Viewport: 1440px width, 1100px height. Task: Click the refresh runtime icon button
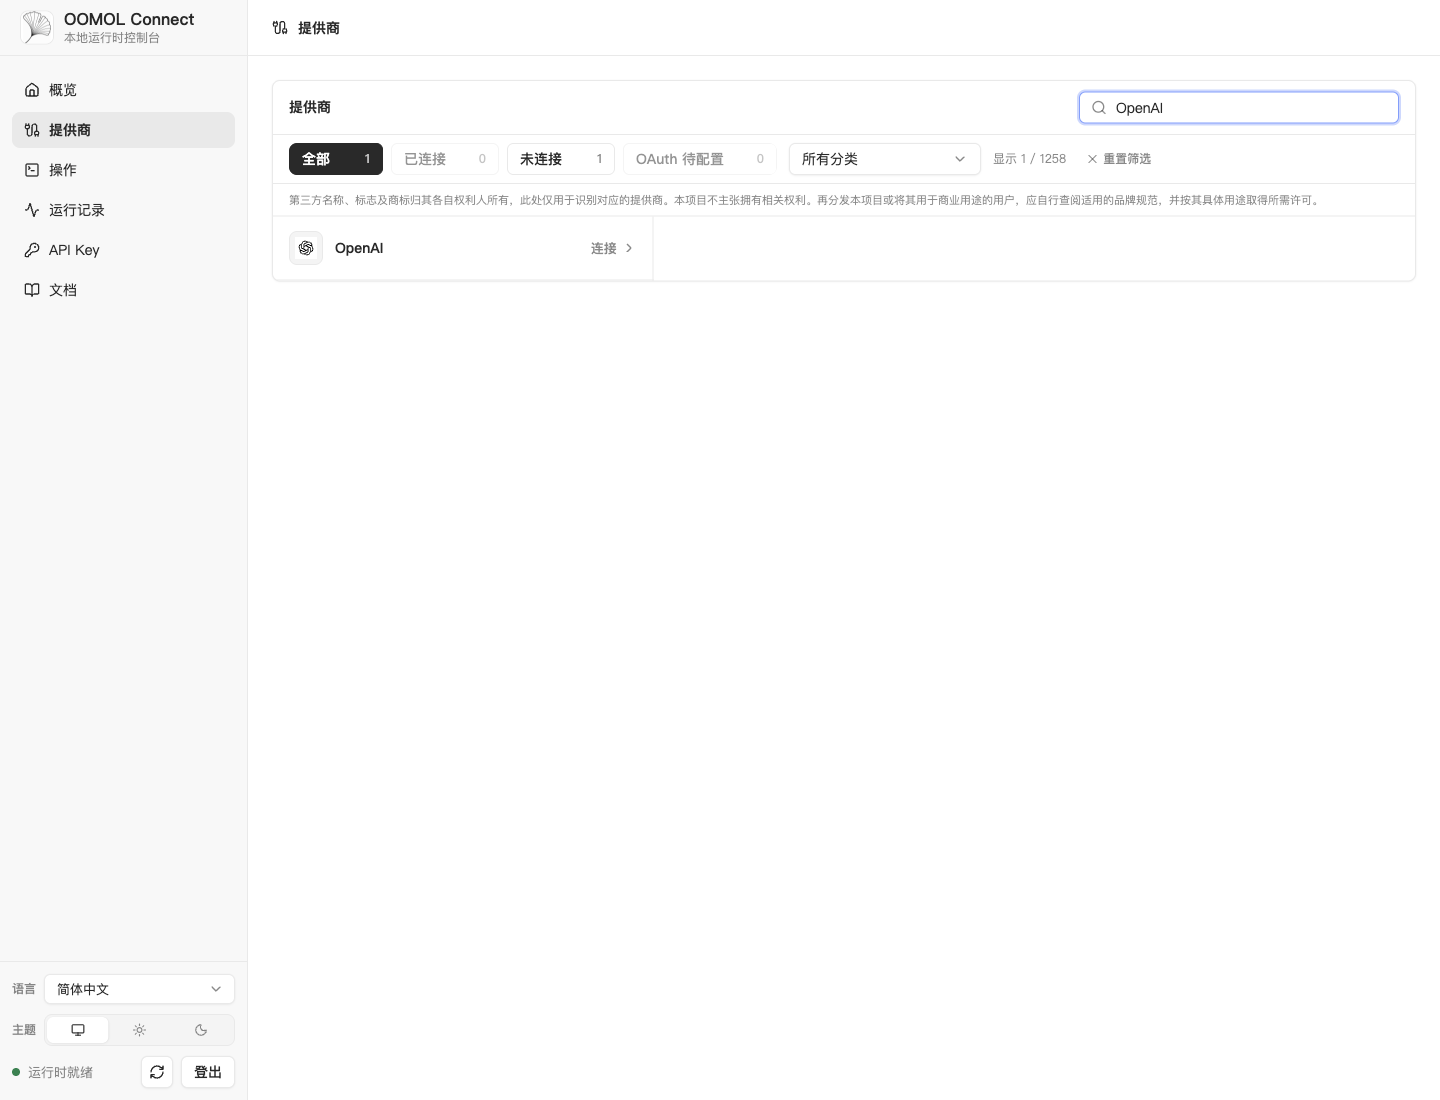(x=157, y=1072)
